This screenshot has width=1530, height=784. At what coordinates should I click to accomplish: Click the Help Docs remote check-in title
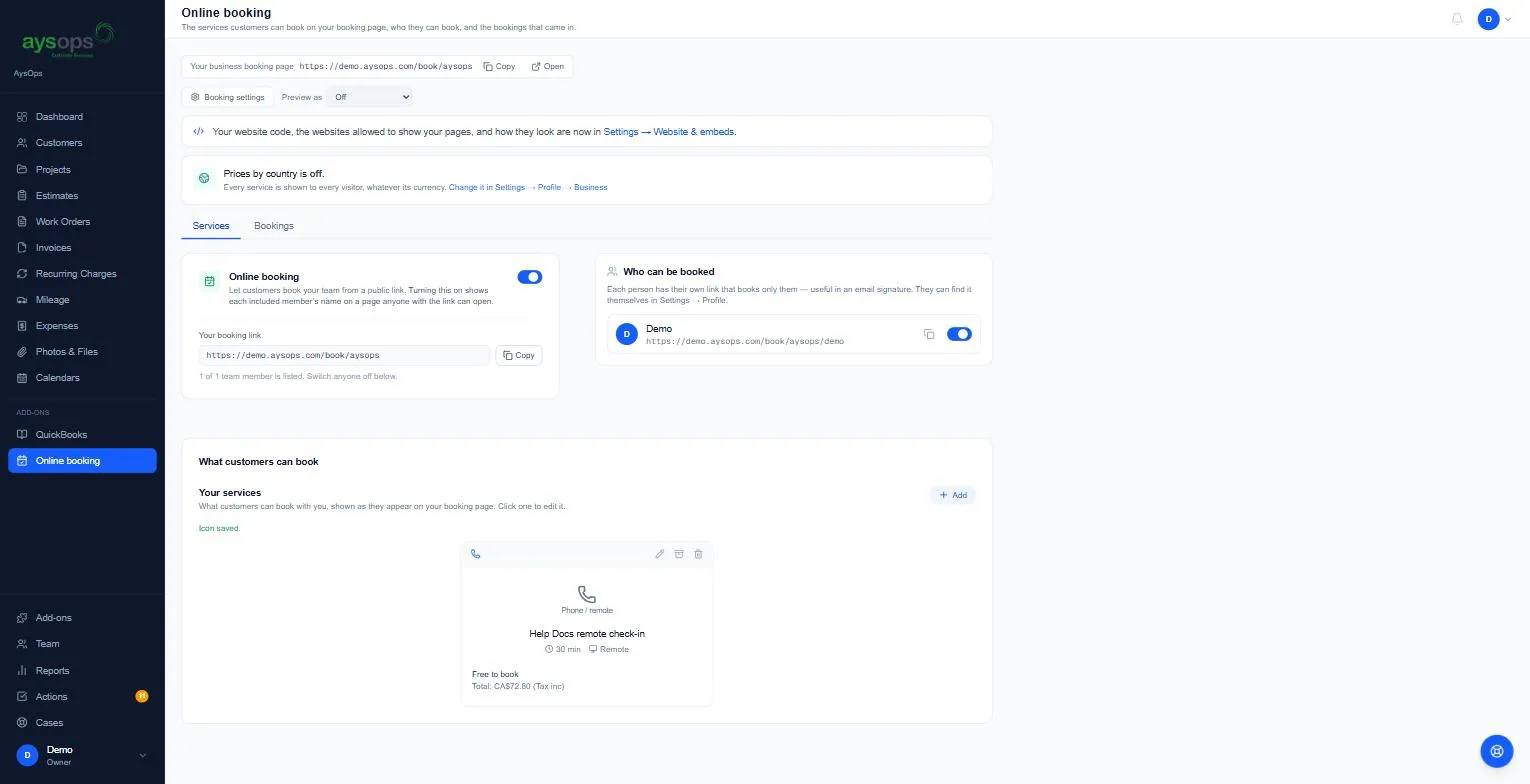click(x=587, y=634)
